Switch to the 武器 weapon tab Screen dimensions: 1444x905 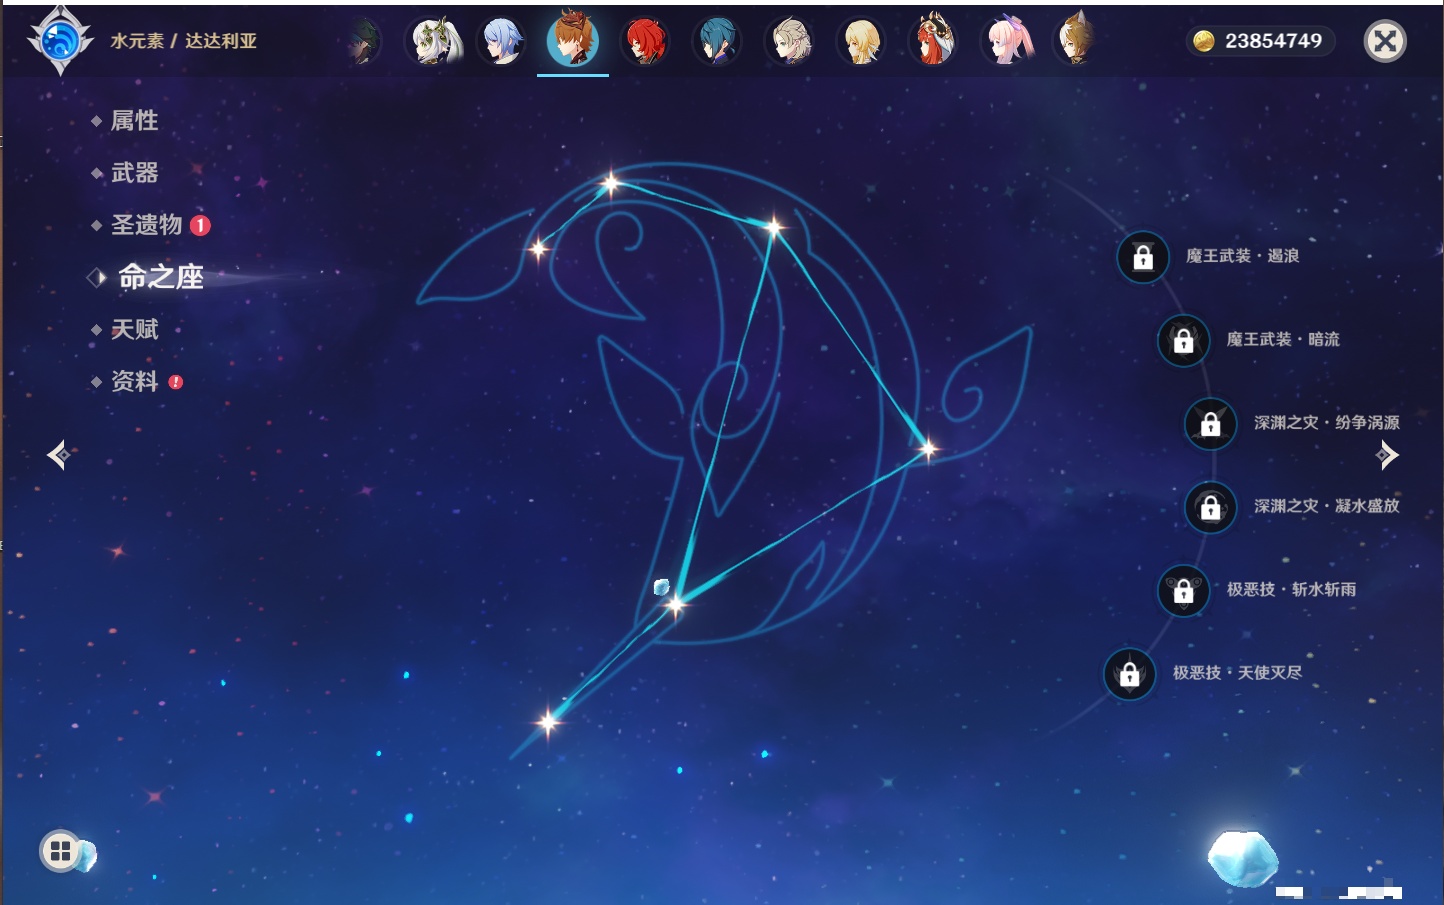(x=134, y=173)
